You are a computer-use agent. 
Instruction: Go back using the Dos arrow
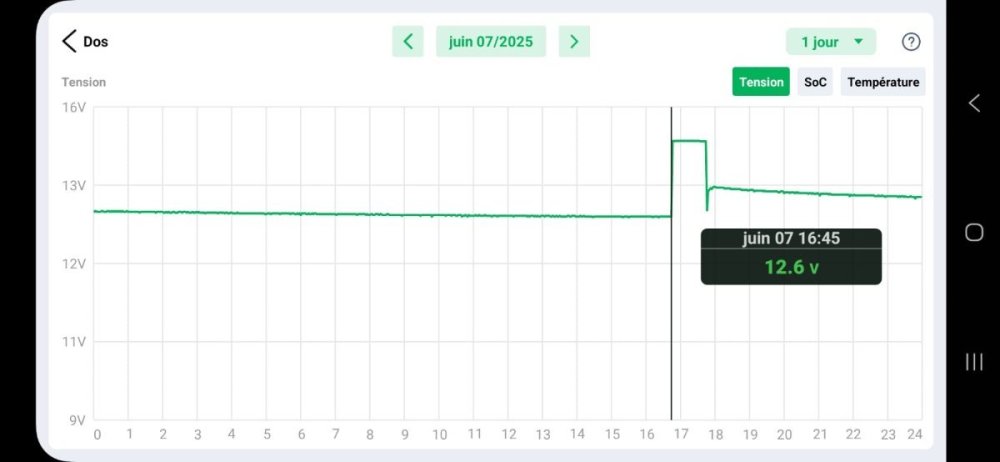69,41
